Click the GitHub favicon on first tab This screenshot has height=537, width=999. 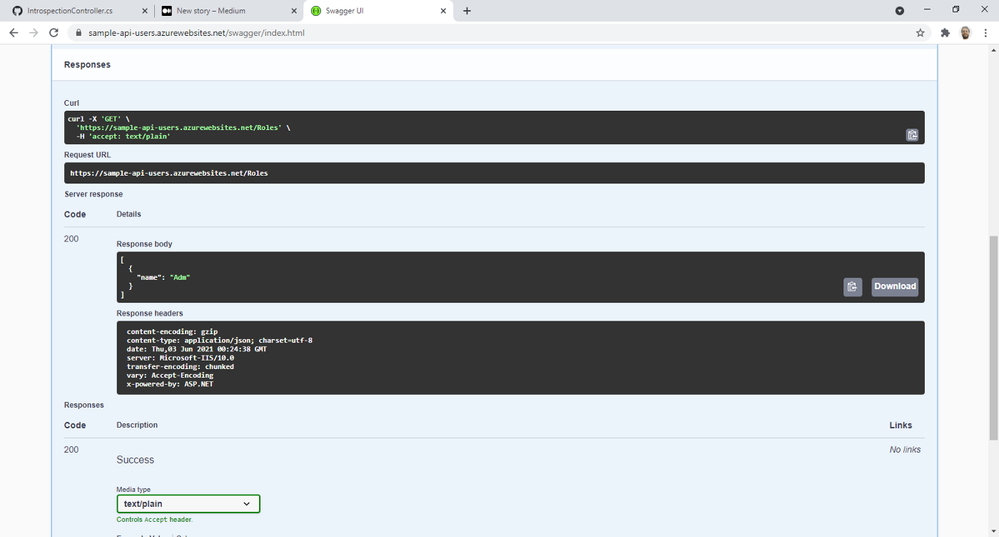tap(17, 11)
